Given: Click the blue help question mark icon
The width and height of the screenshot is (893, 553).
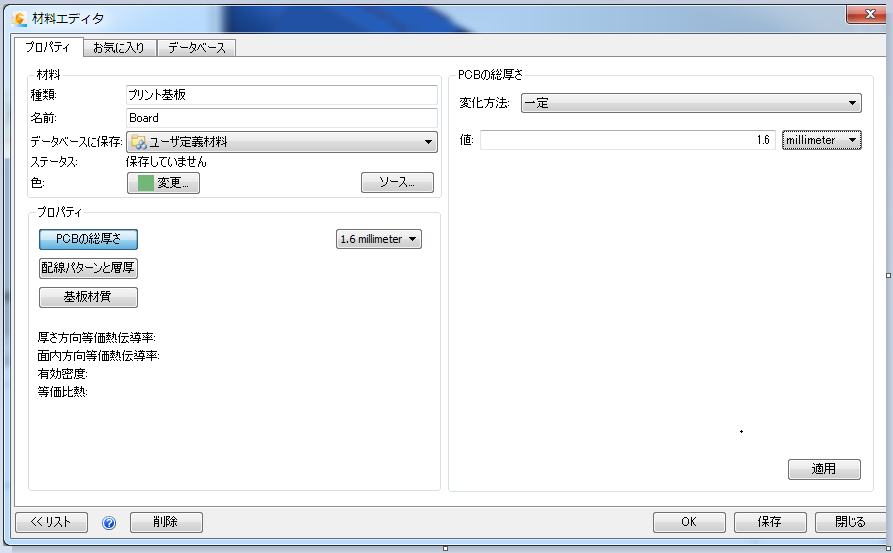Looking at the screenshot, I should pyautogui.click(x=109, y=523).
